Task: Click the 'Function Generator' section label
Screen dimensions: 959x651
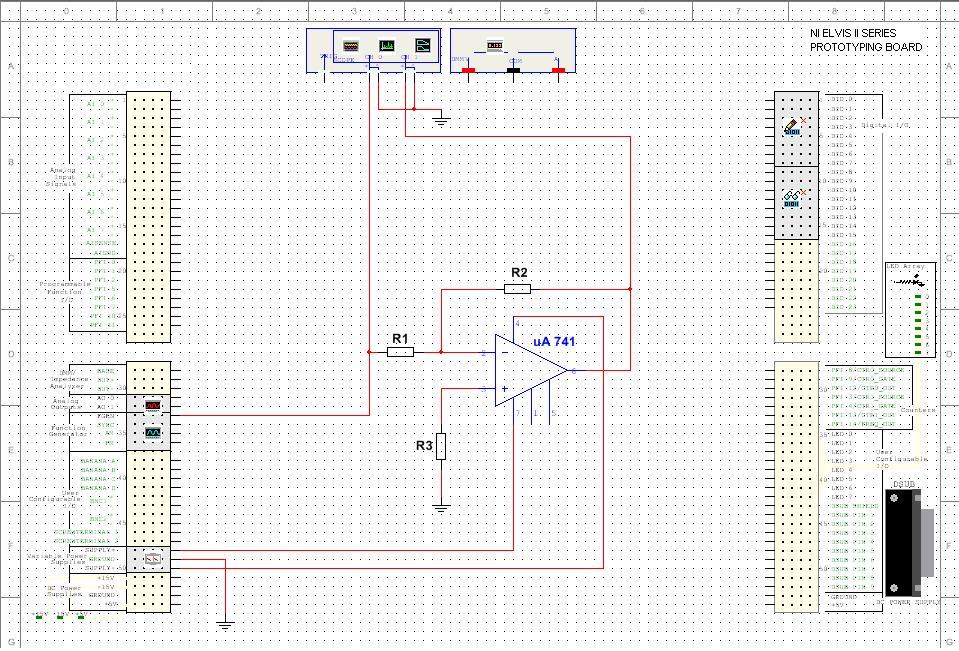Action: [67, 431]
